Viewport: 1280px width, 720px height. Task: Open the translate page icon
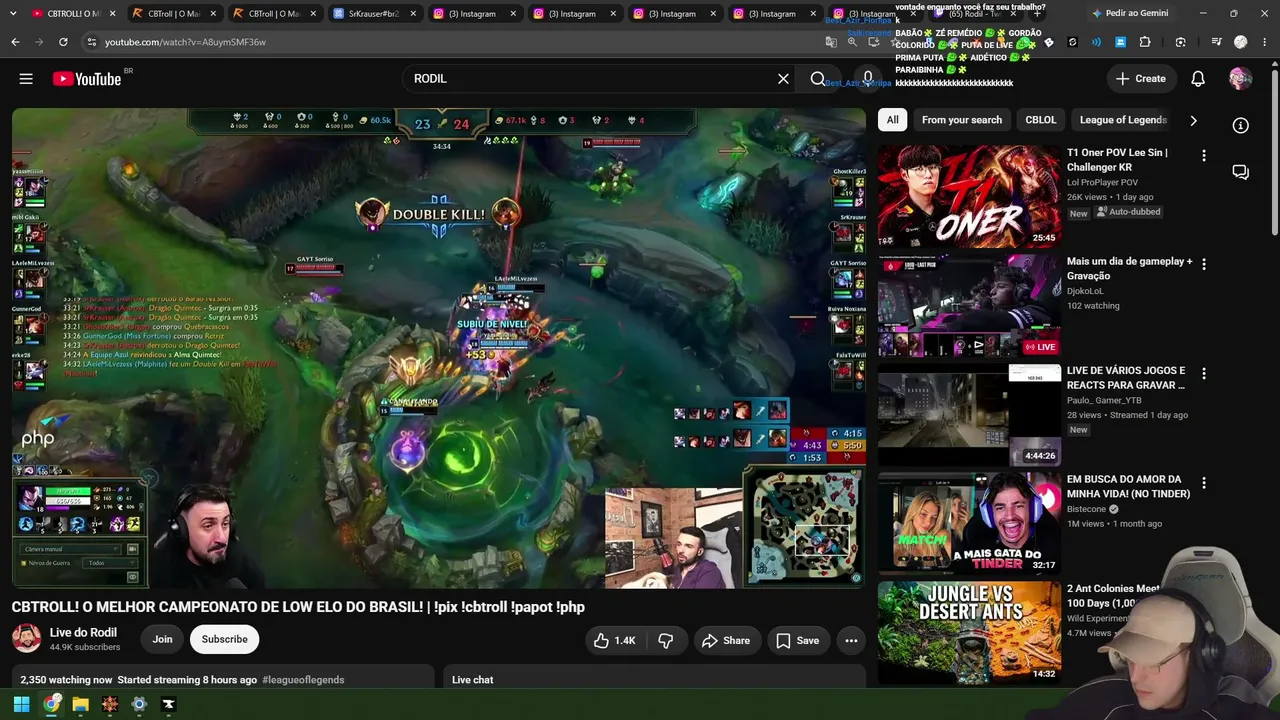(831, 42)
